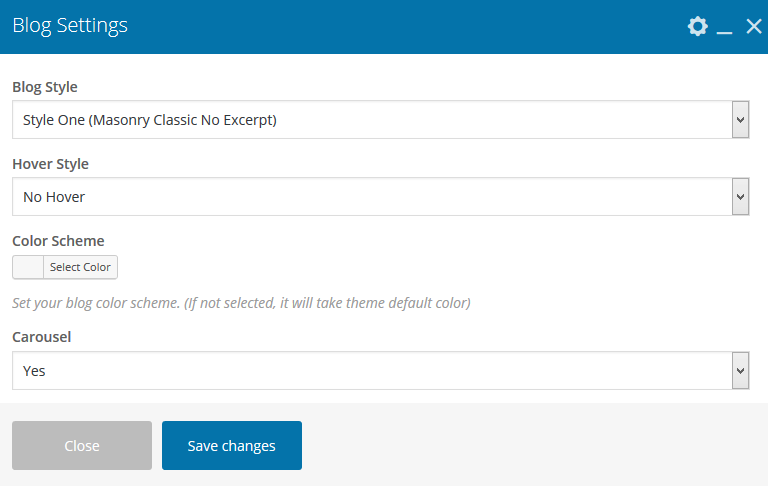This screenshot has width=768, height=486.
Task: Click the Blog Settings title text
Action: (x=70, y=26)
